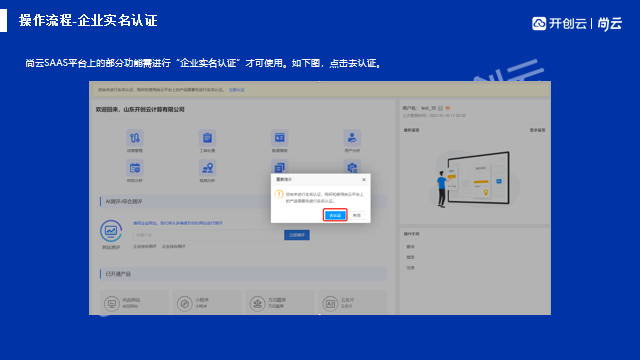Open the route-shaped icon in the first icon row
Image resolution: width=640 pixels, height=360 pixels.
(x=135, y=138)
